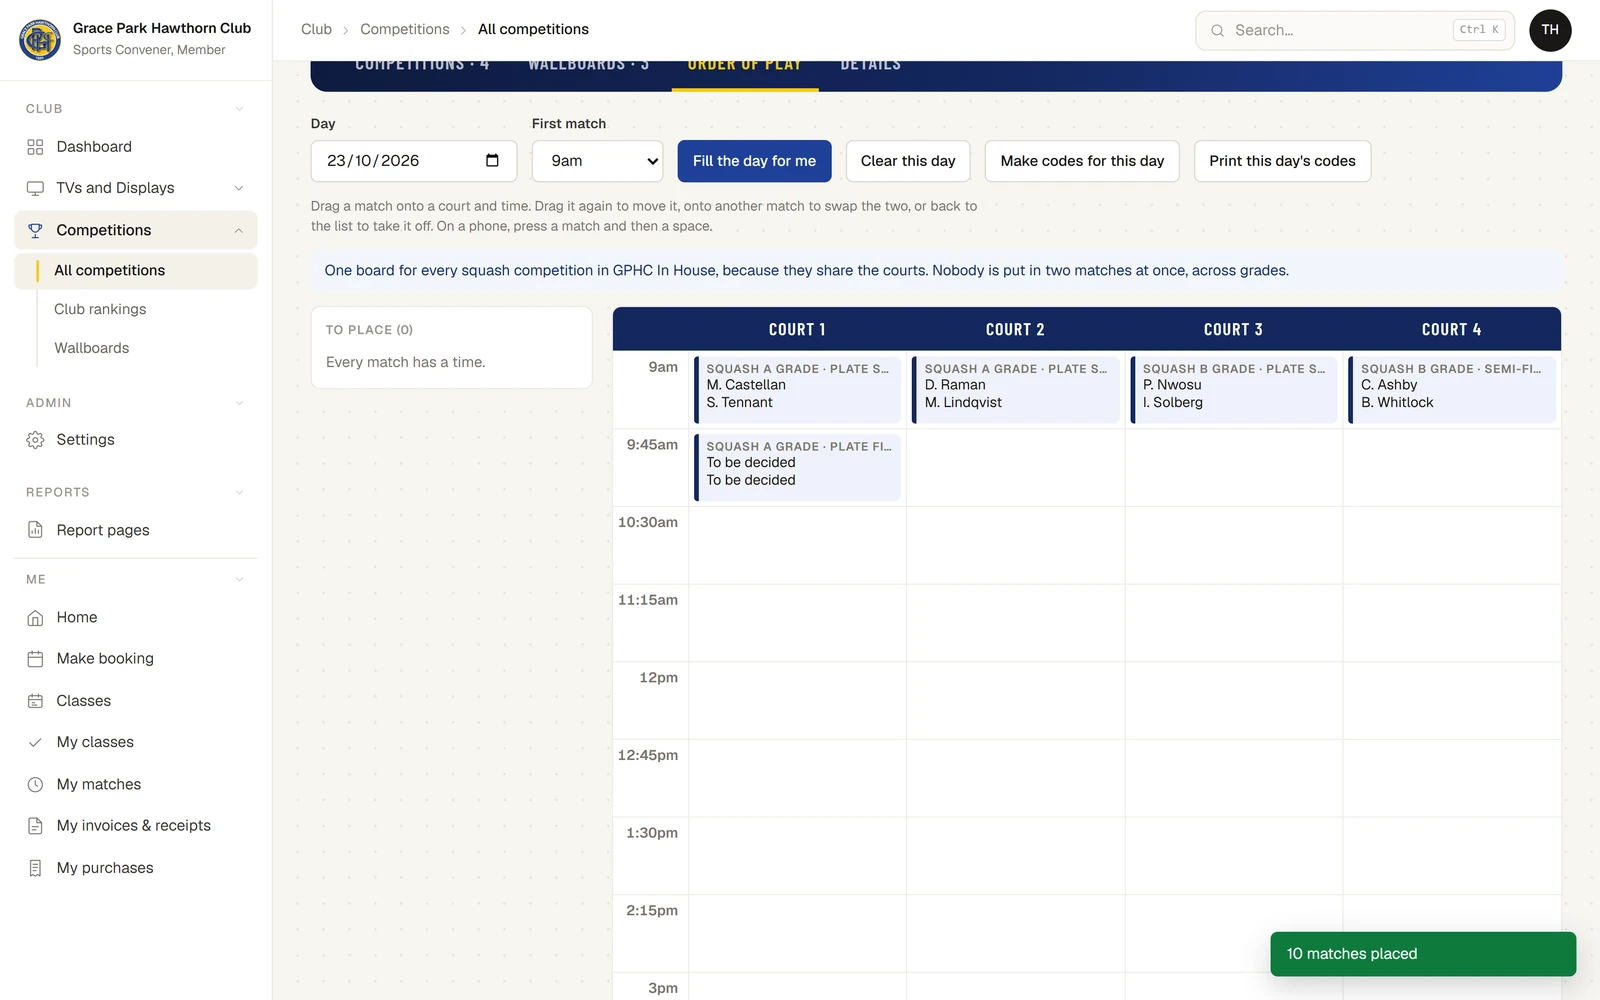
Task: Focus the Search box
Action: tap(1355, 31)
